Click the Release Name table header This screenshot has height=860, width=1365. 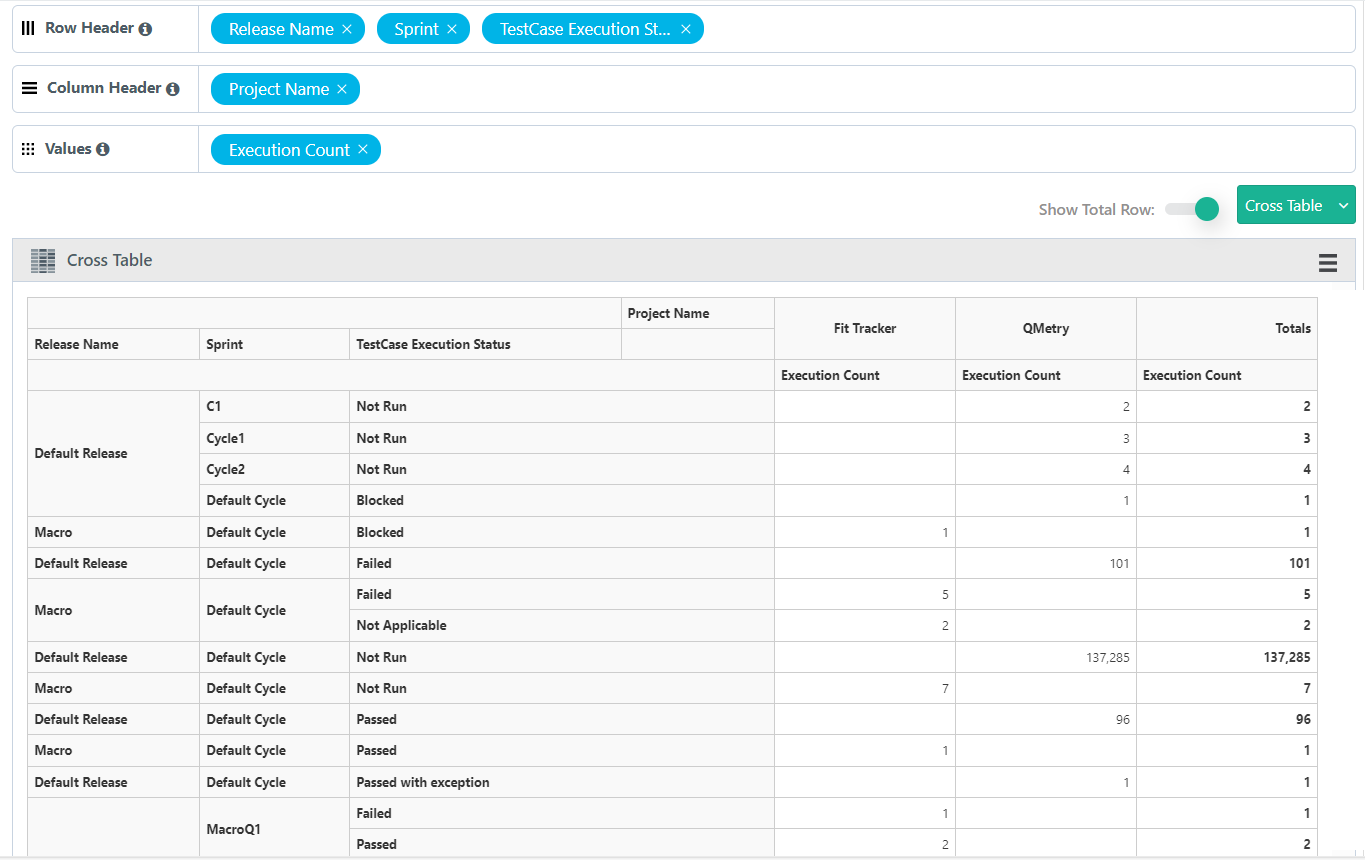point(77,344)
